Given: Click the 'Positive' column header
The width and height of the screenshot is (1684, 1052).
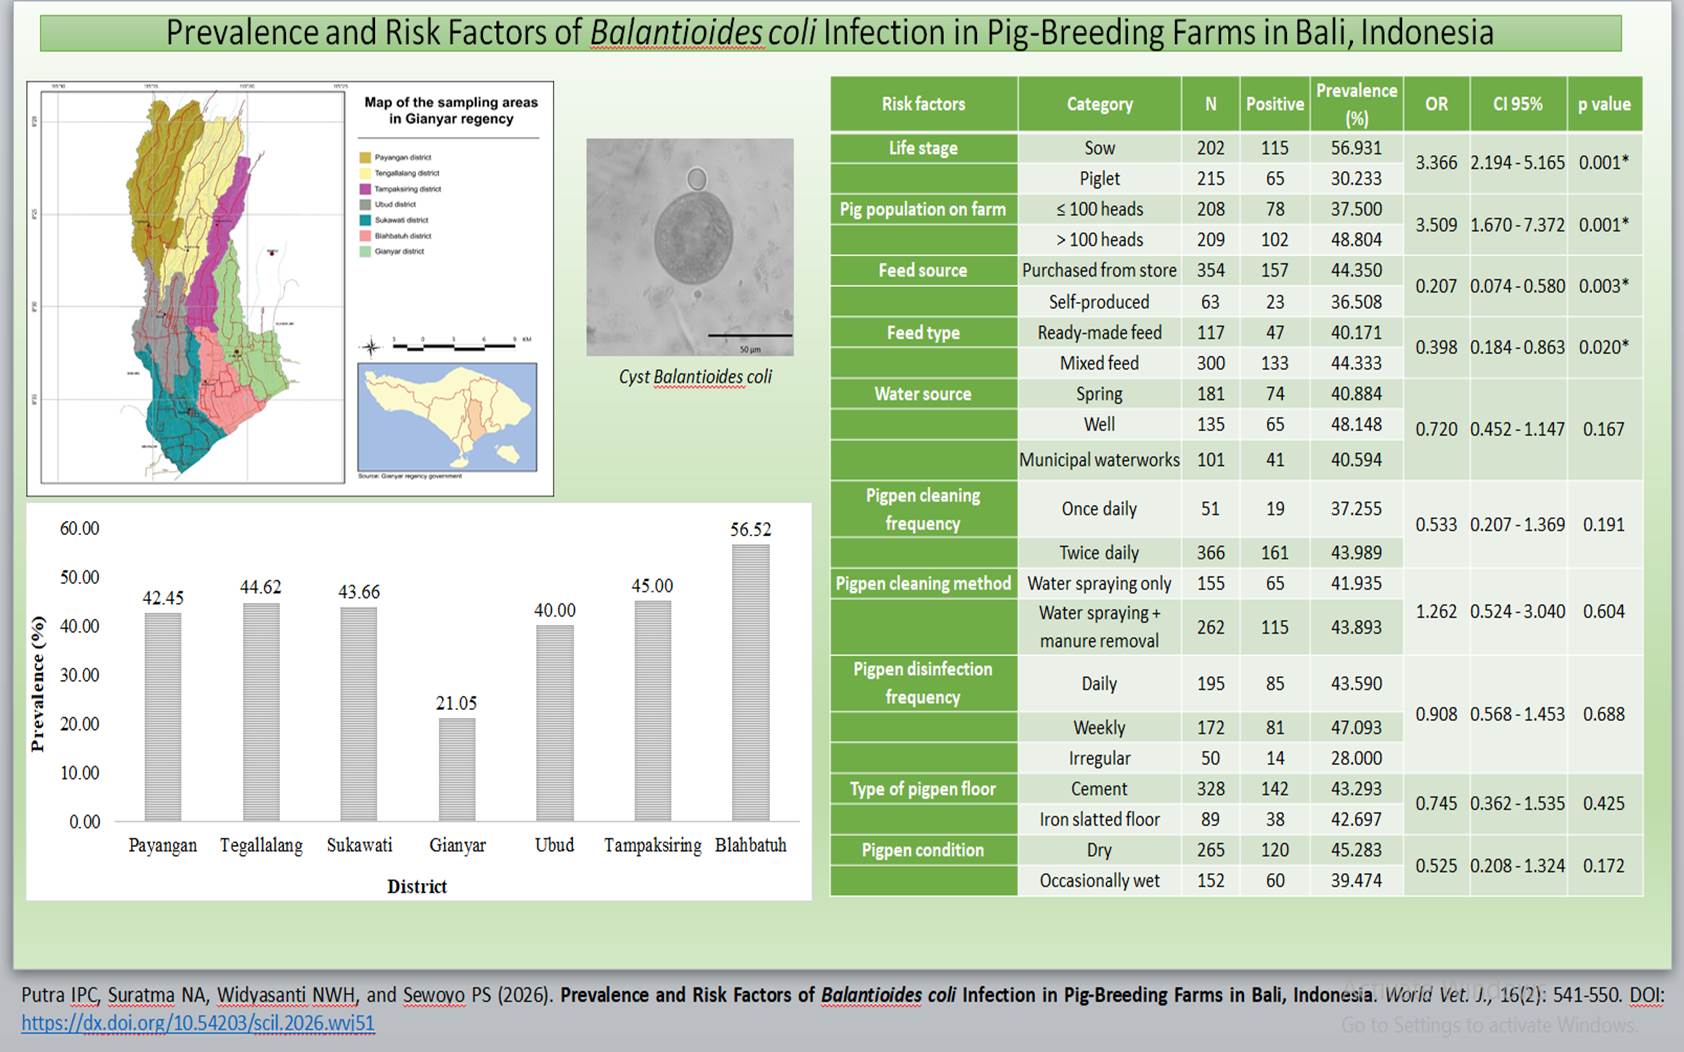Looking at the screenshot, I should pyautogui.click(x=1275, y=104).
